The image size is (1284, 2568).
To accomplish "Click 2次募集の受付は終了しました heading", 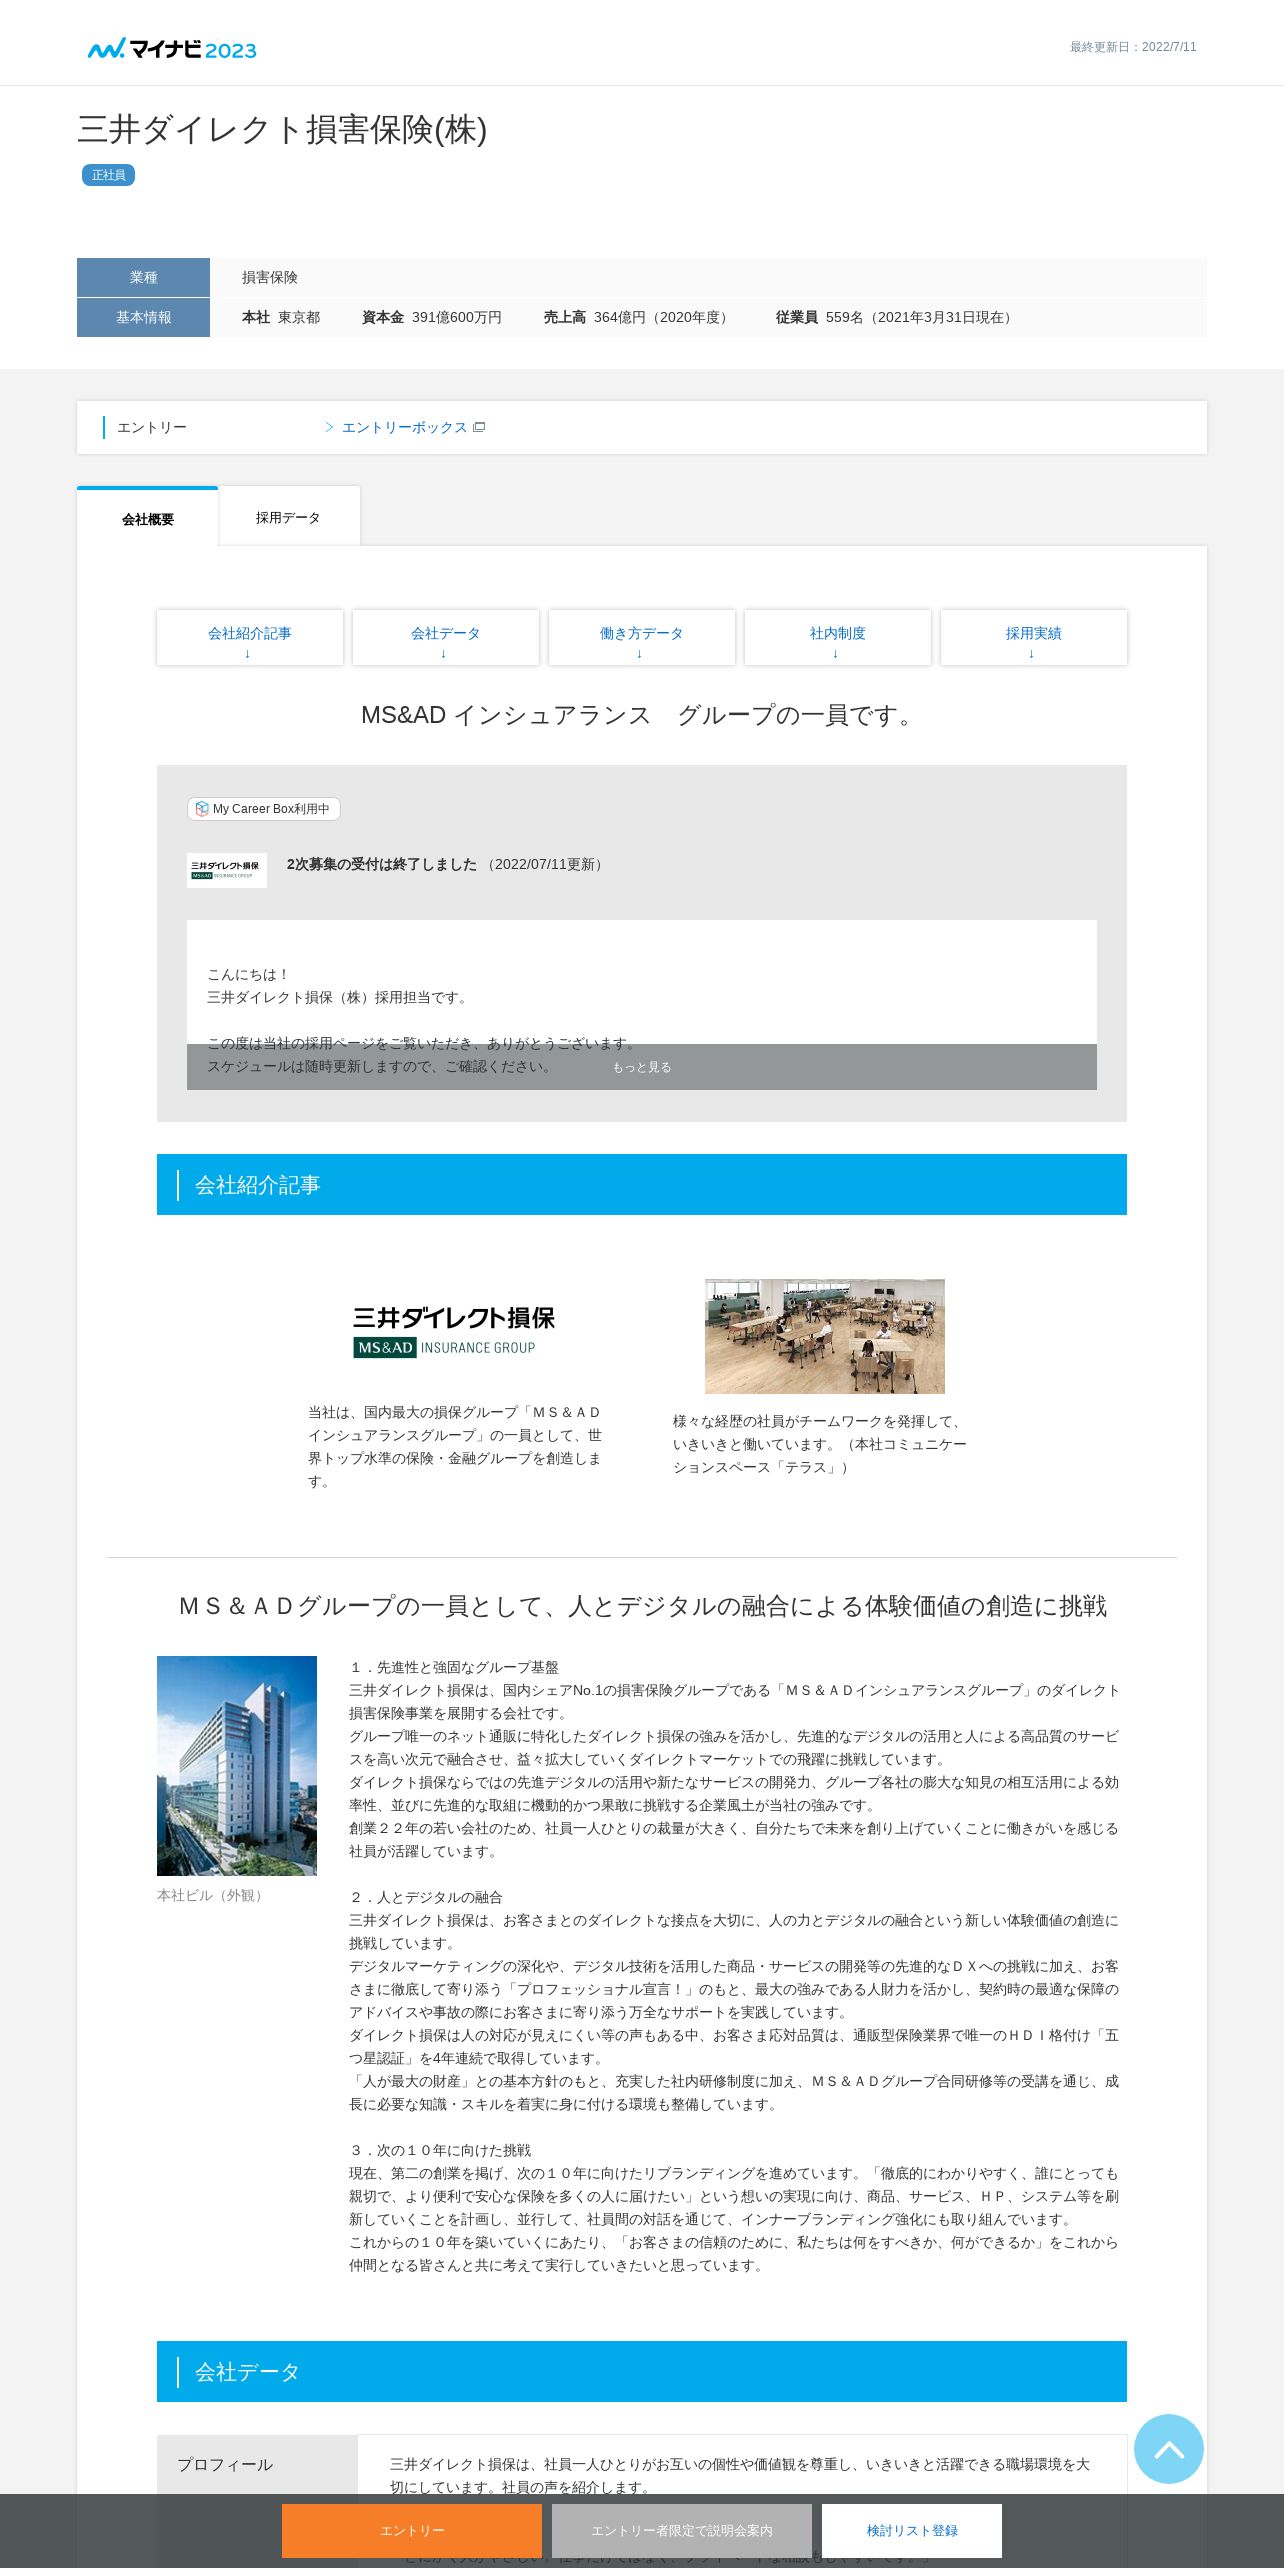I will pyautogui.click(x=382, y=864).
